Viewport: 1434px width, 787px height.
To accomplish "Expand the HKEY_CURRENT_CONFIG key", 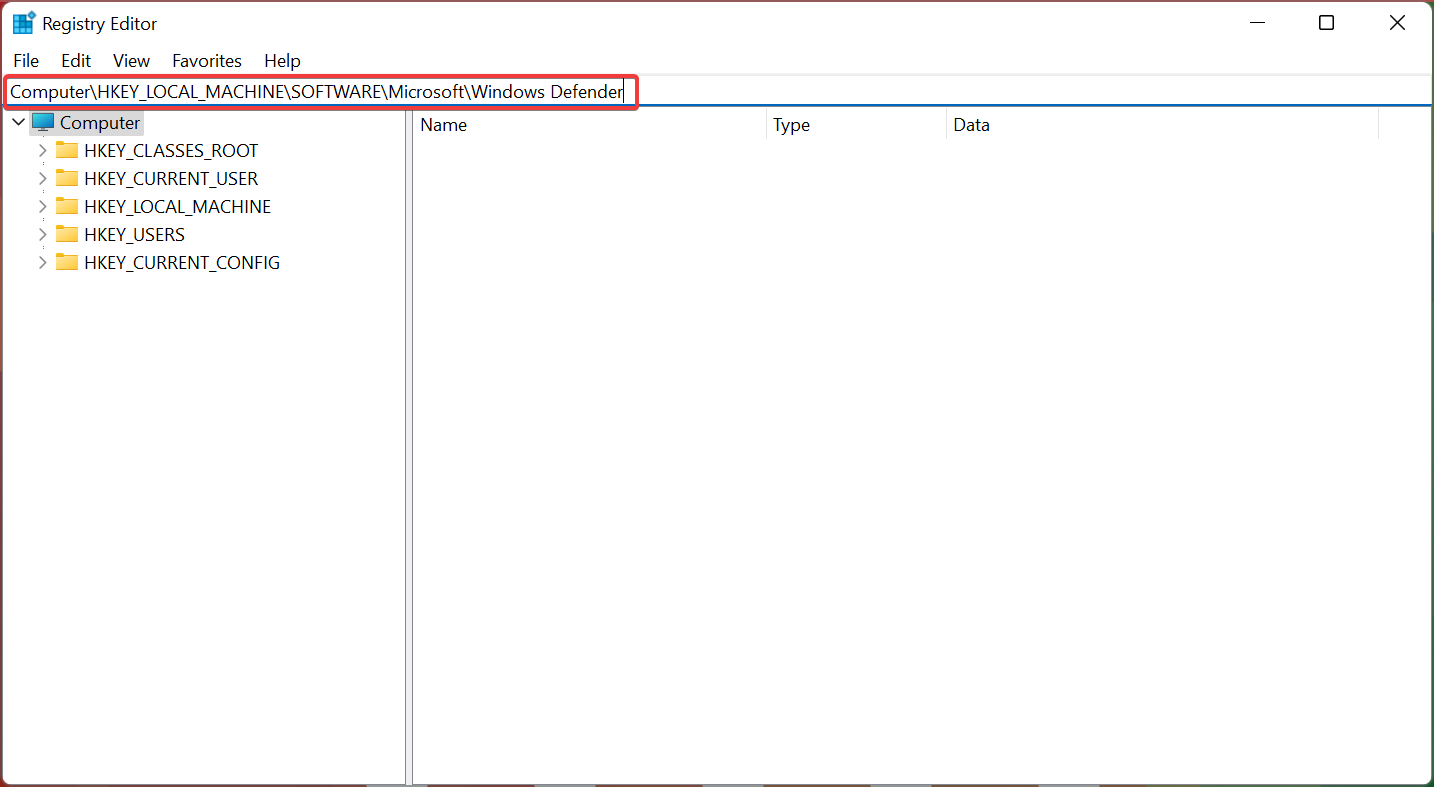I will (x=42, y=263).
